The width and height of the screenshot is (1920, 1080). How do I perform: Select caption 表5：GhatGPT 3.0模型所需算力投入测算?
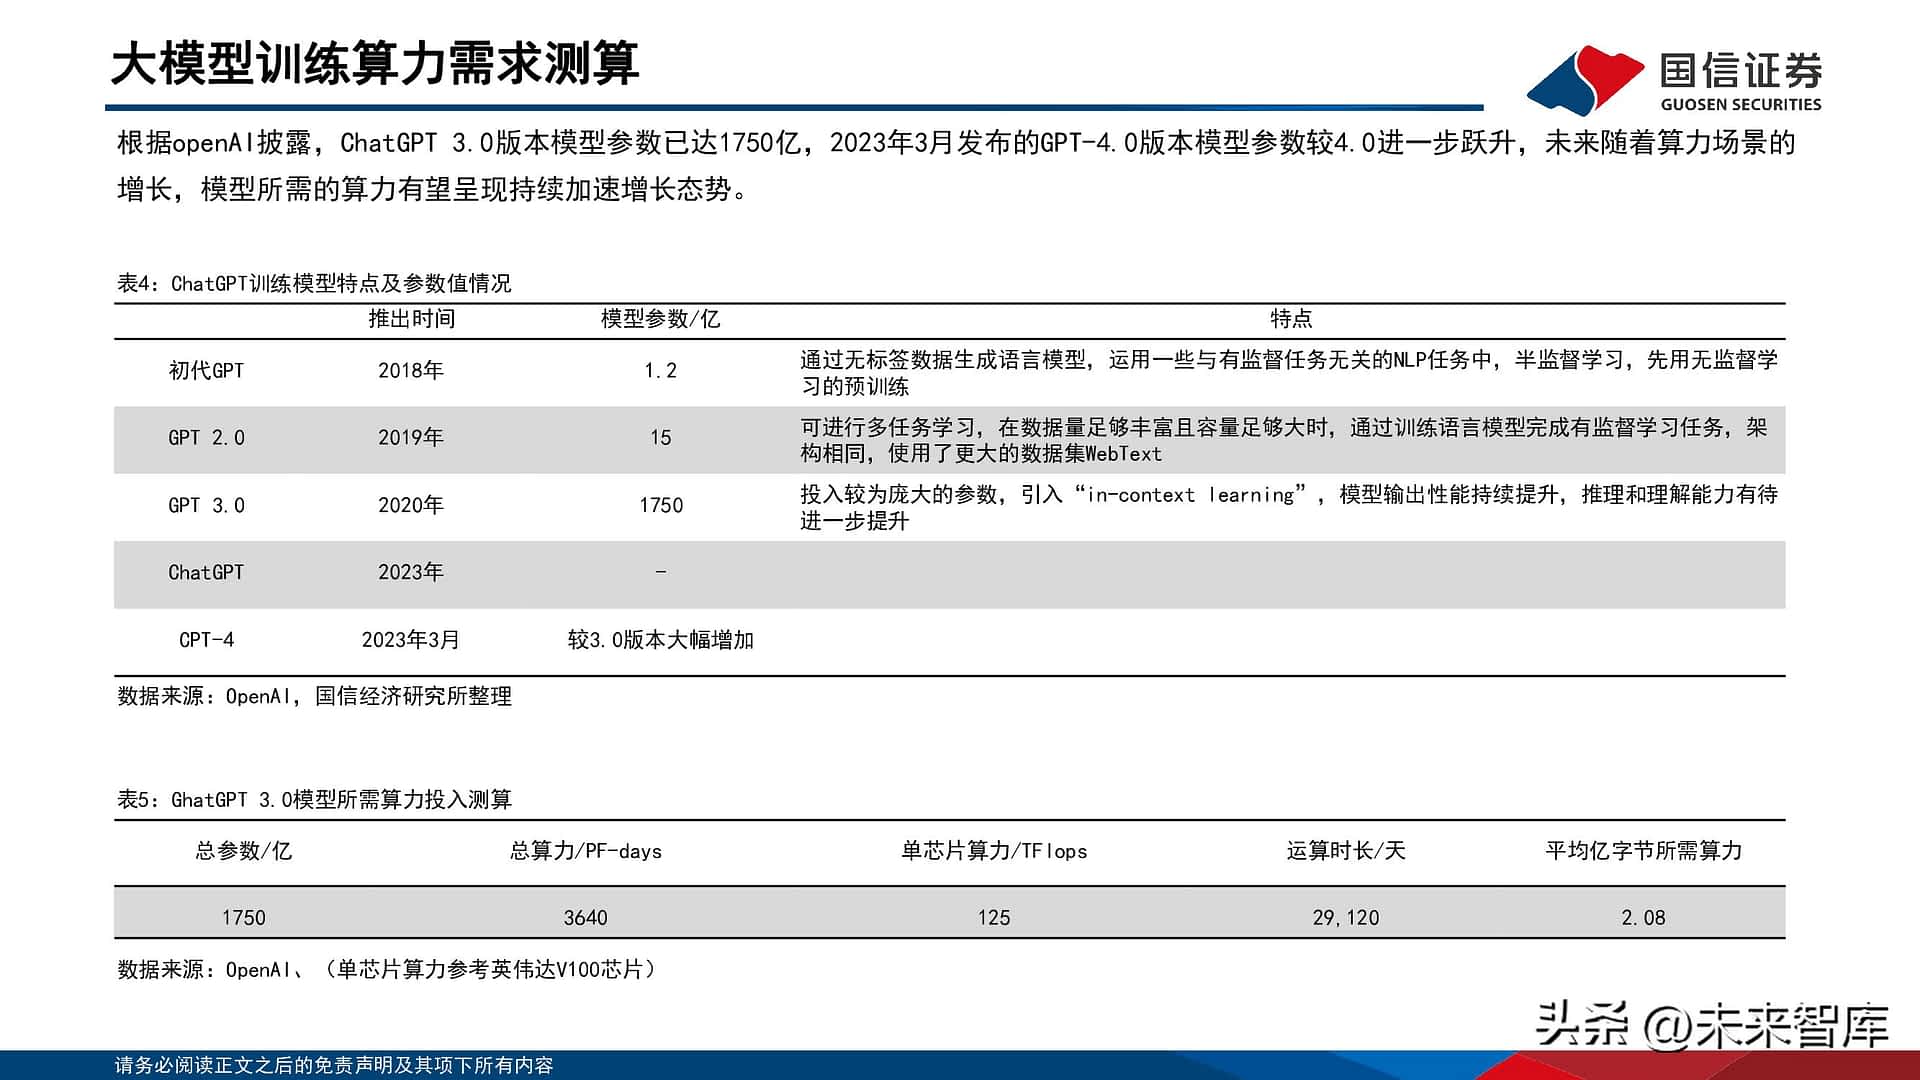314,800
